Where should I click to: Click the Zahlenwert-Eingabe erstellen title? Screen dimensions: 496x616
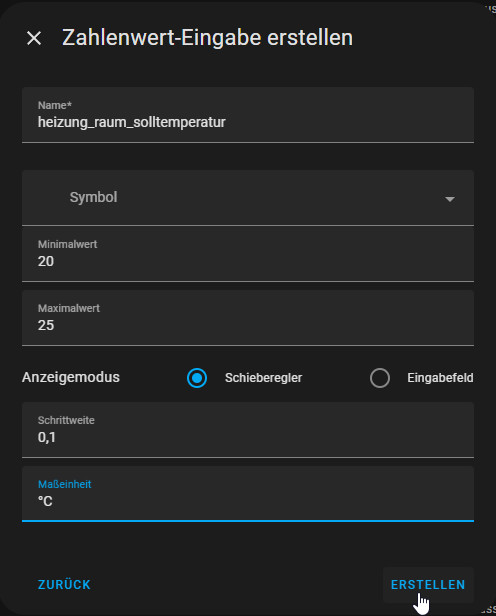[207, 38]
